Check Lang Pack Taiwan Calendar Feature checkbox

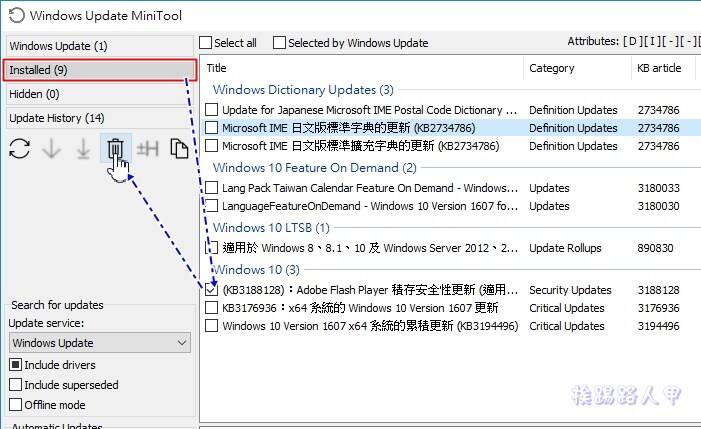(211, 188)
